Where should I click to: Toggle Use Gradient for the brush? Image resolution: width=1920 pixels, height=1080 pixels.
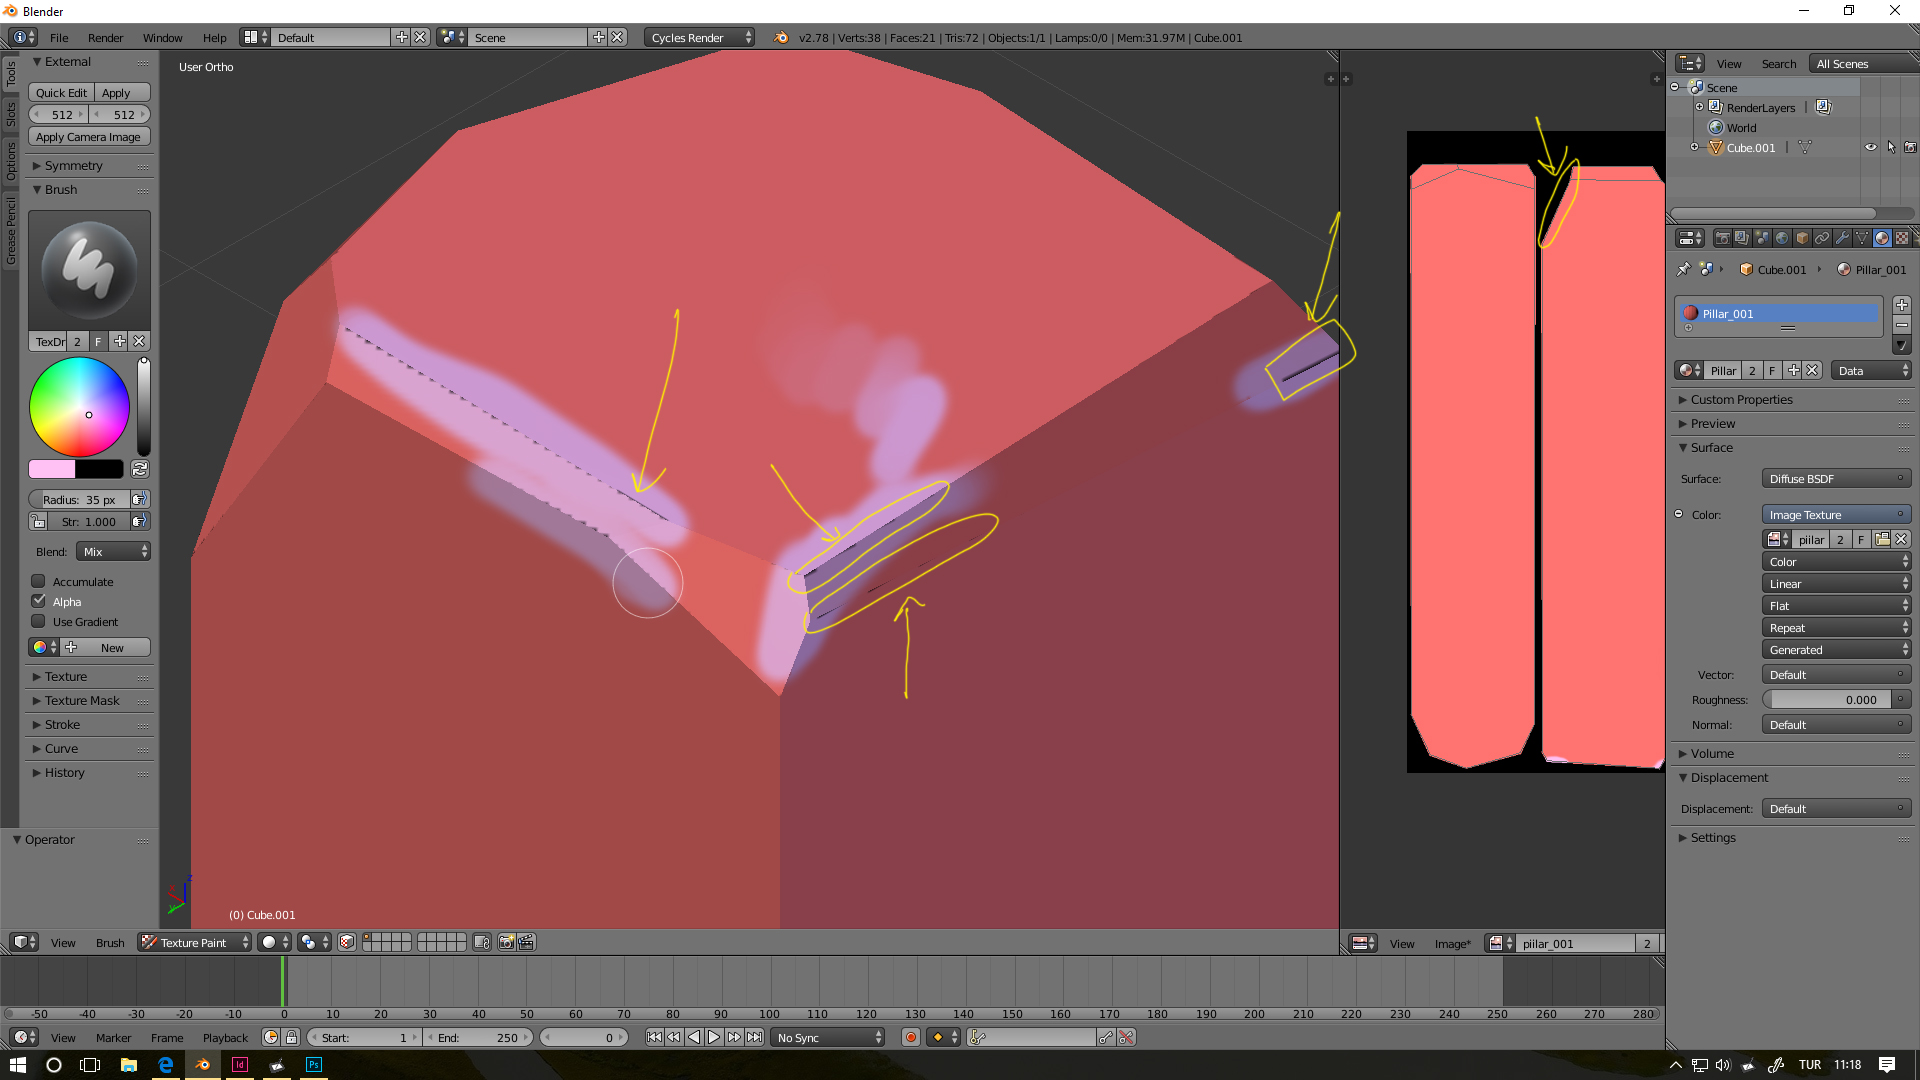point(38,621)
